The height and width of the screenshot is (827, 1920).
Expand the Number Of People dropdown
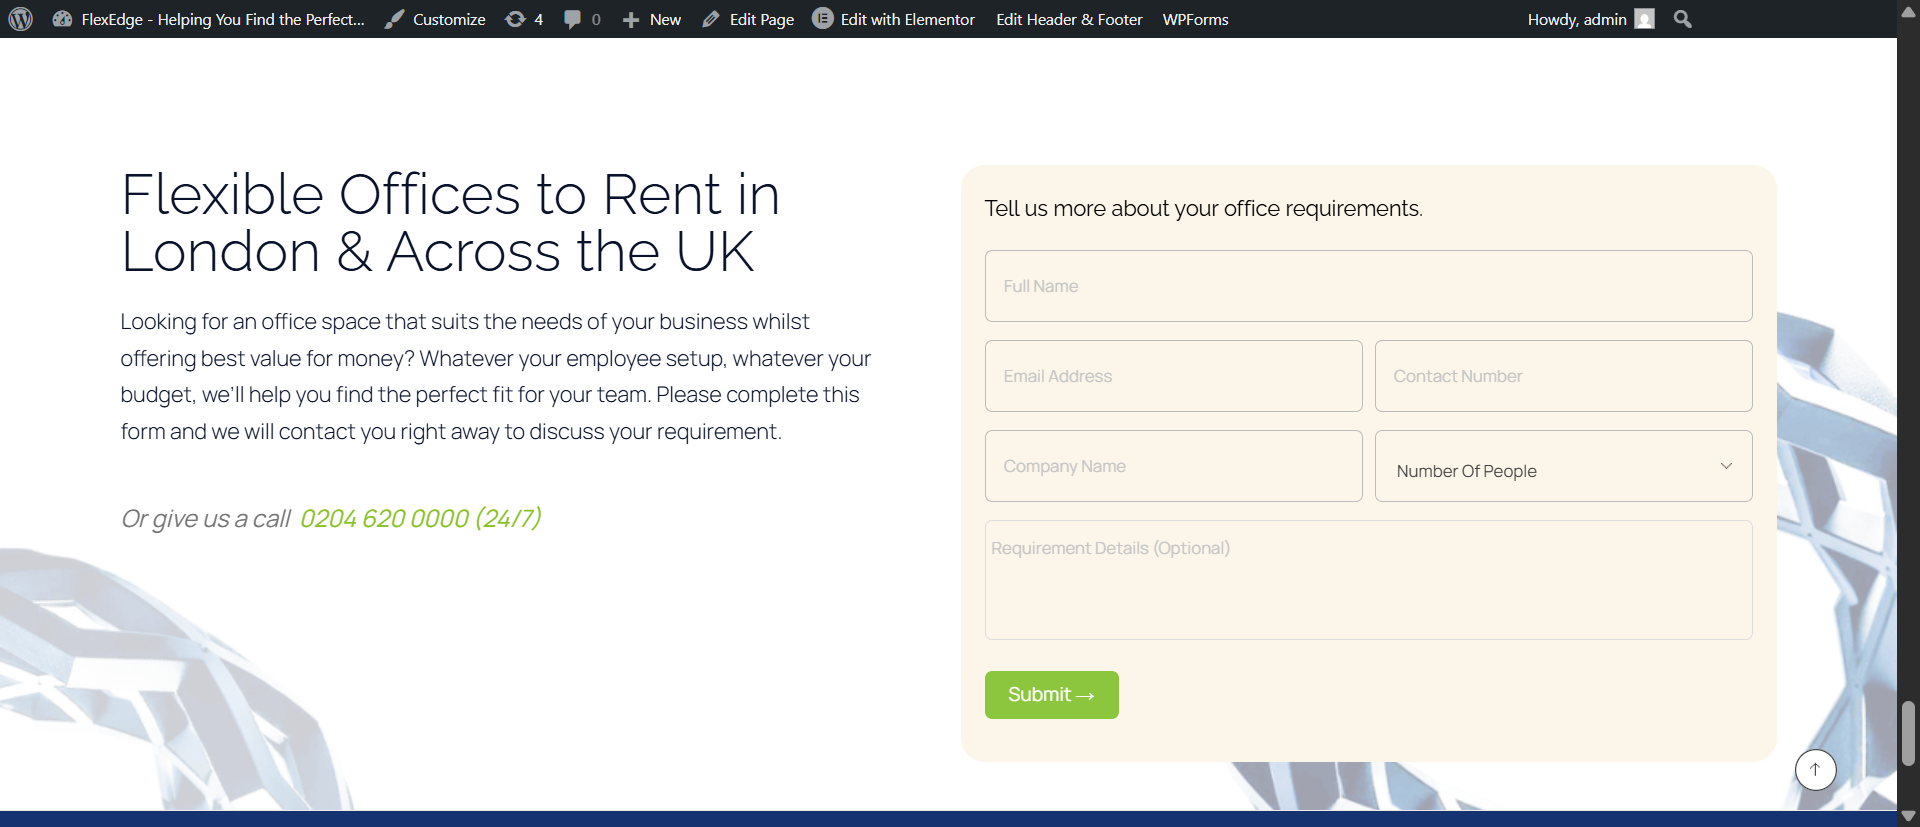(x=1563, y=467)
